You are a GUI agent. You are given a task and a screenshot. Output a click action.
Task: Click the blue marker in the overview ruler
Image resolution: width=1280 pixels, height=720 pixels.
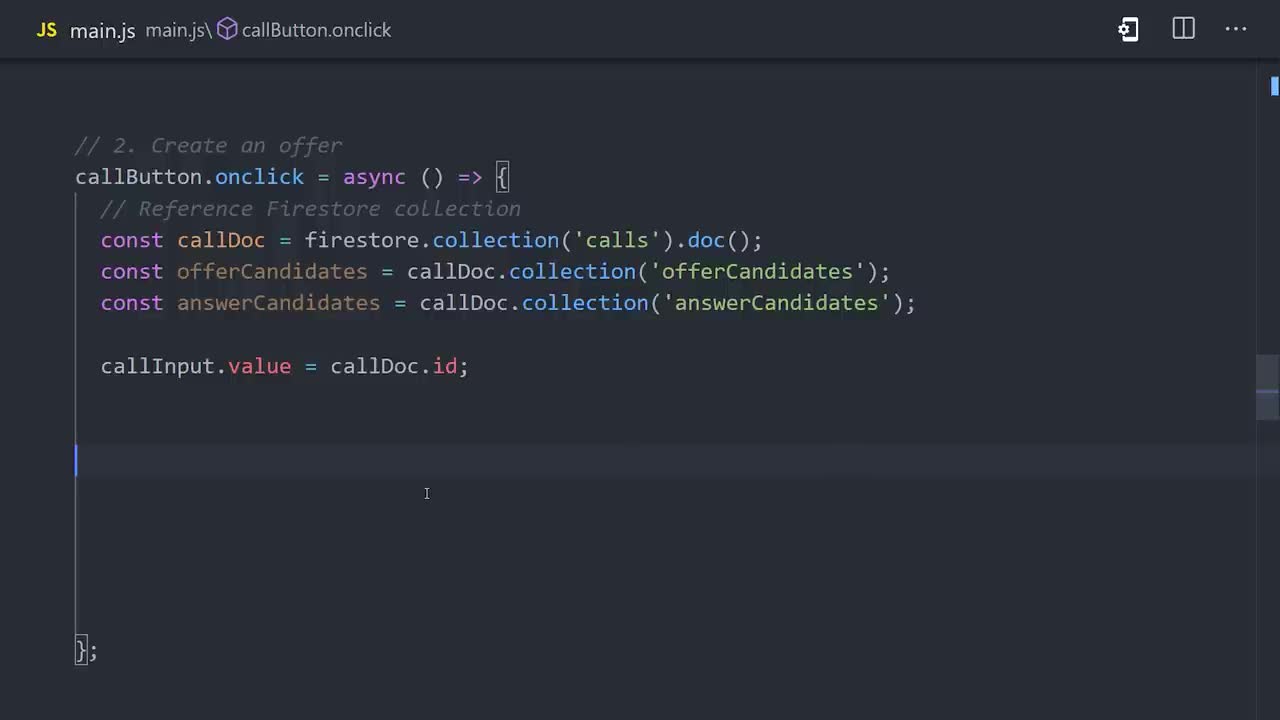1275,86
